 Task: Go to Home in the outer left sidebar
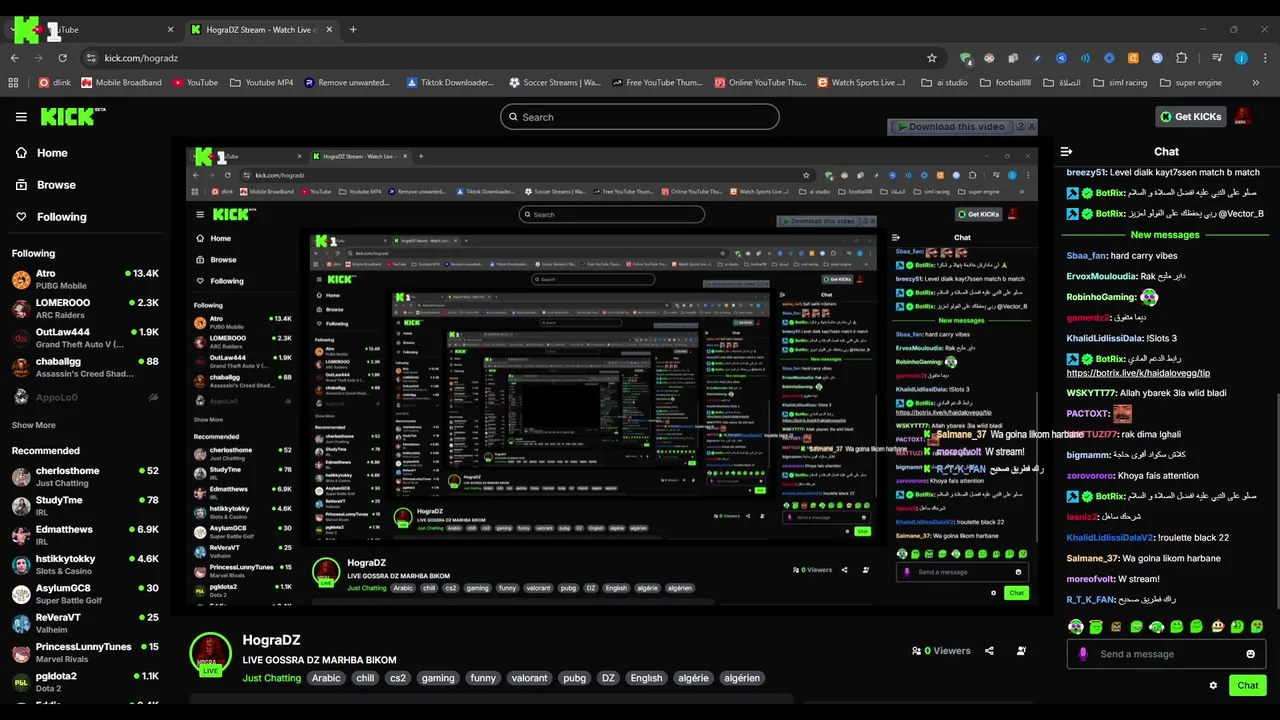pyautogui.click(x=42, y=153)
